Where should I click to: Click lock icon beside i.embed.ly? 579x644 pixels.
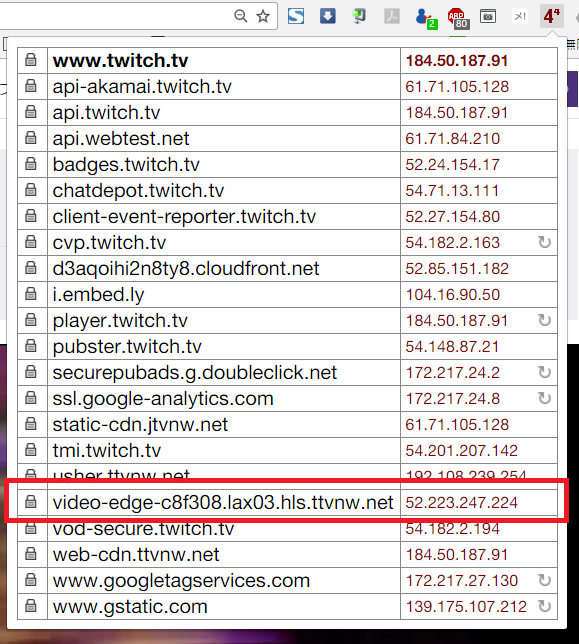click(x=31, y=294)
